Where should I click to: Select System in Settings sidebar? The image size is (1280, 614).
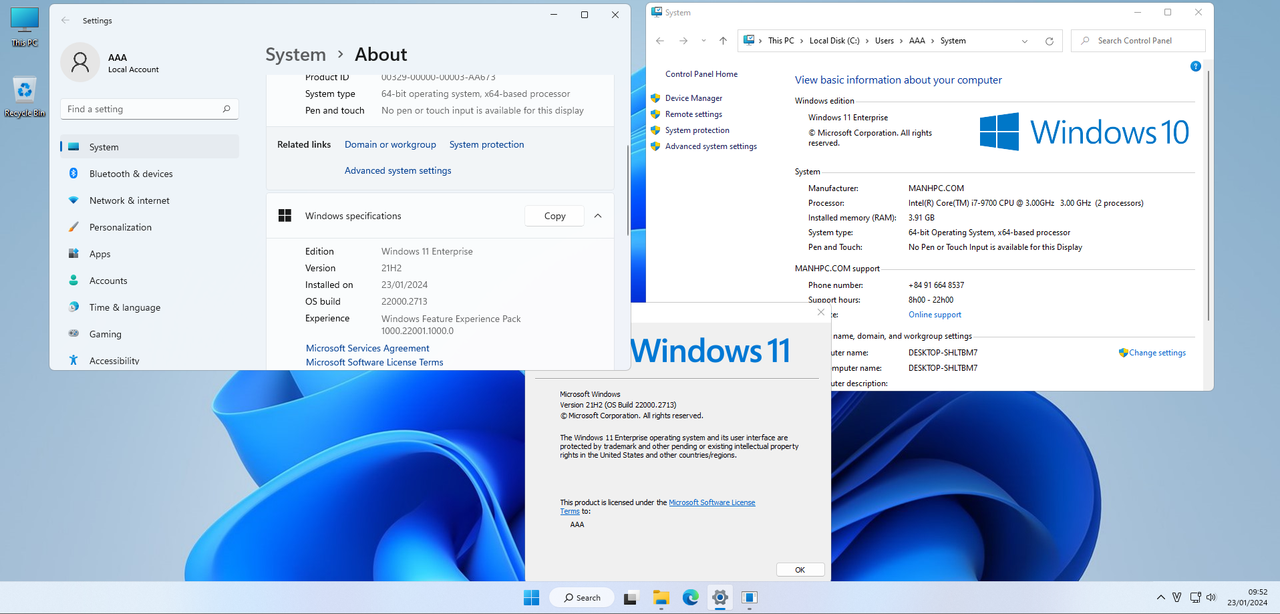click(150, 147)
